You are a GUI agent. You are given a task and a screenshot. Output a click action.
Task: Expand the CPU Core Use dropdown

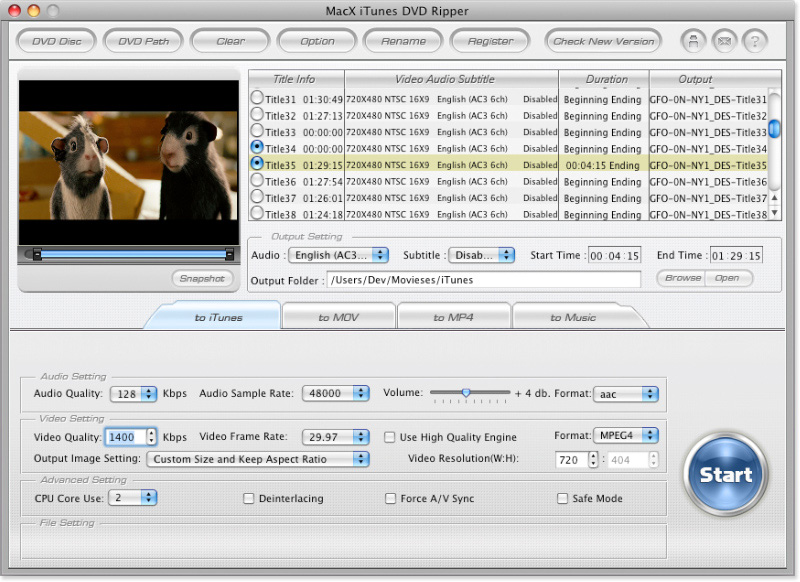pos(133,498)
